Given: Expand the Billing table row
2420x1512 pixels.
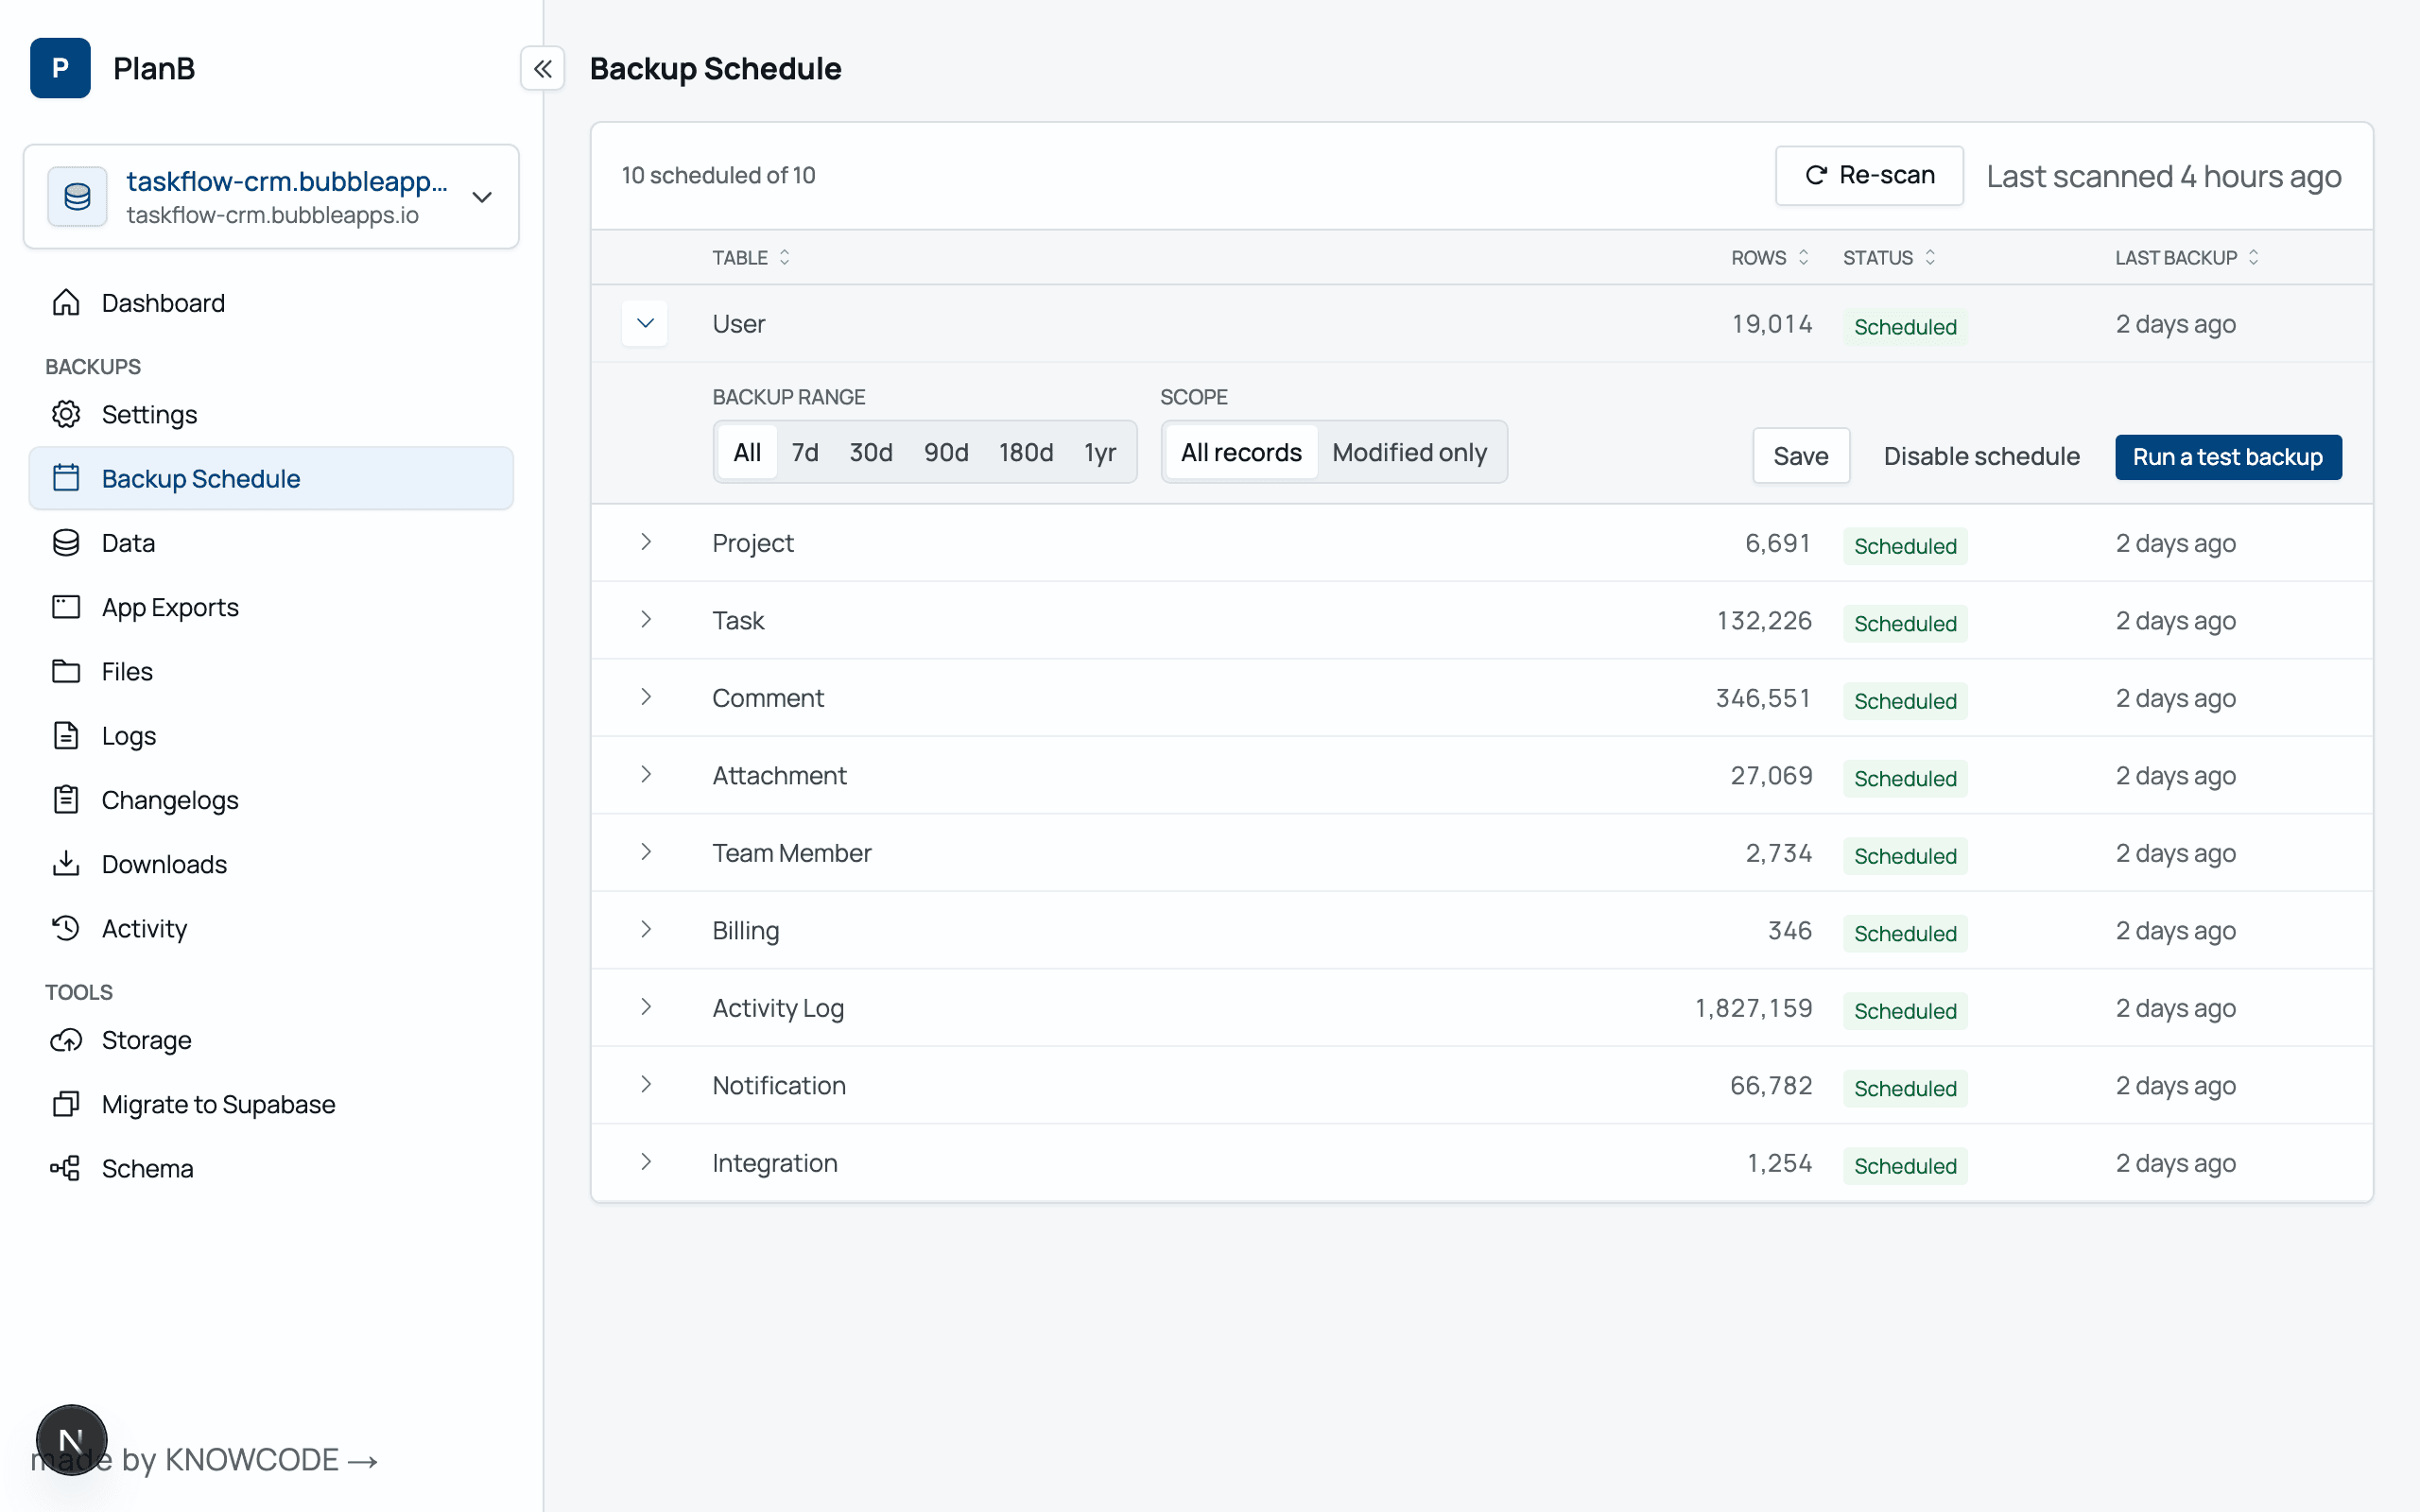Looking at the screenshot, I should 646,930.
